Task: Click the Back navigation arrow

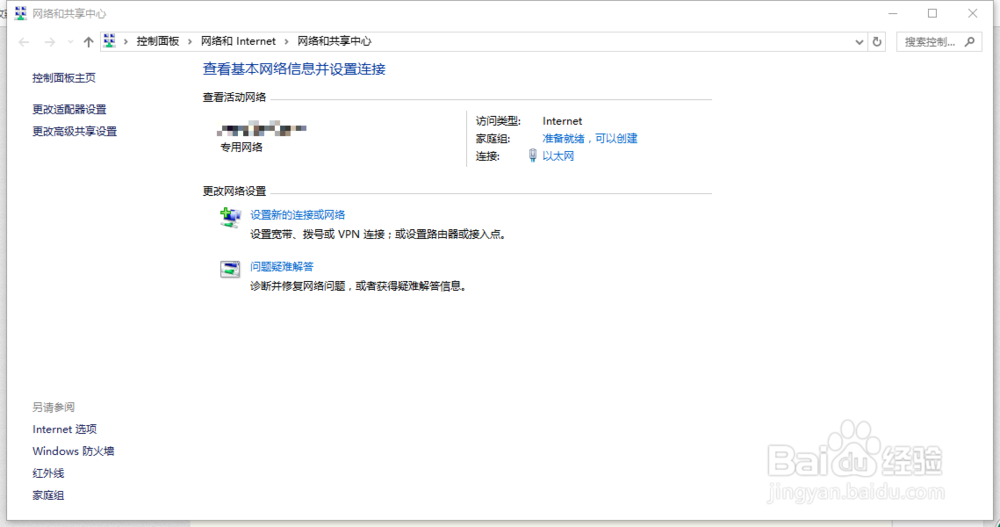Action: [24, 42]
